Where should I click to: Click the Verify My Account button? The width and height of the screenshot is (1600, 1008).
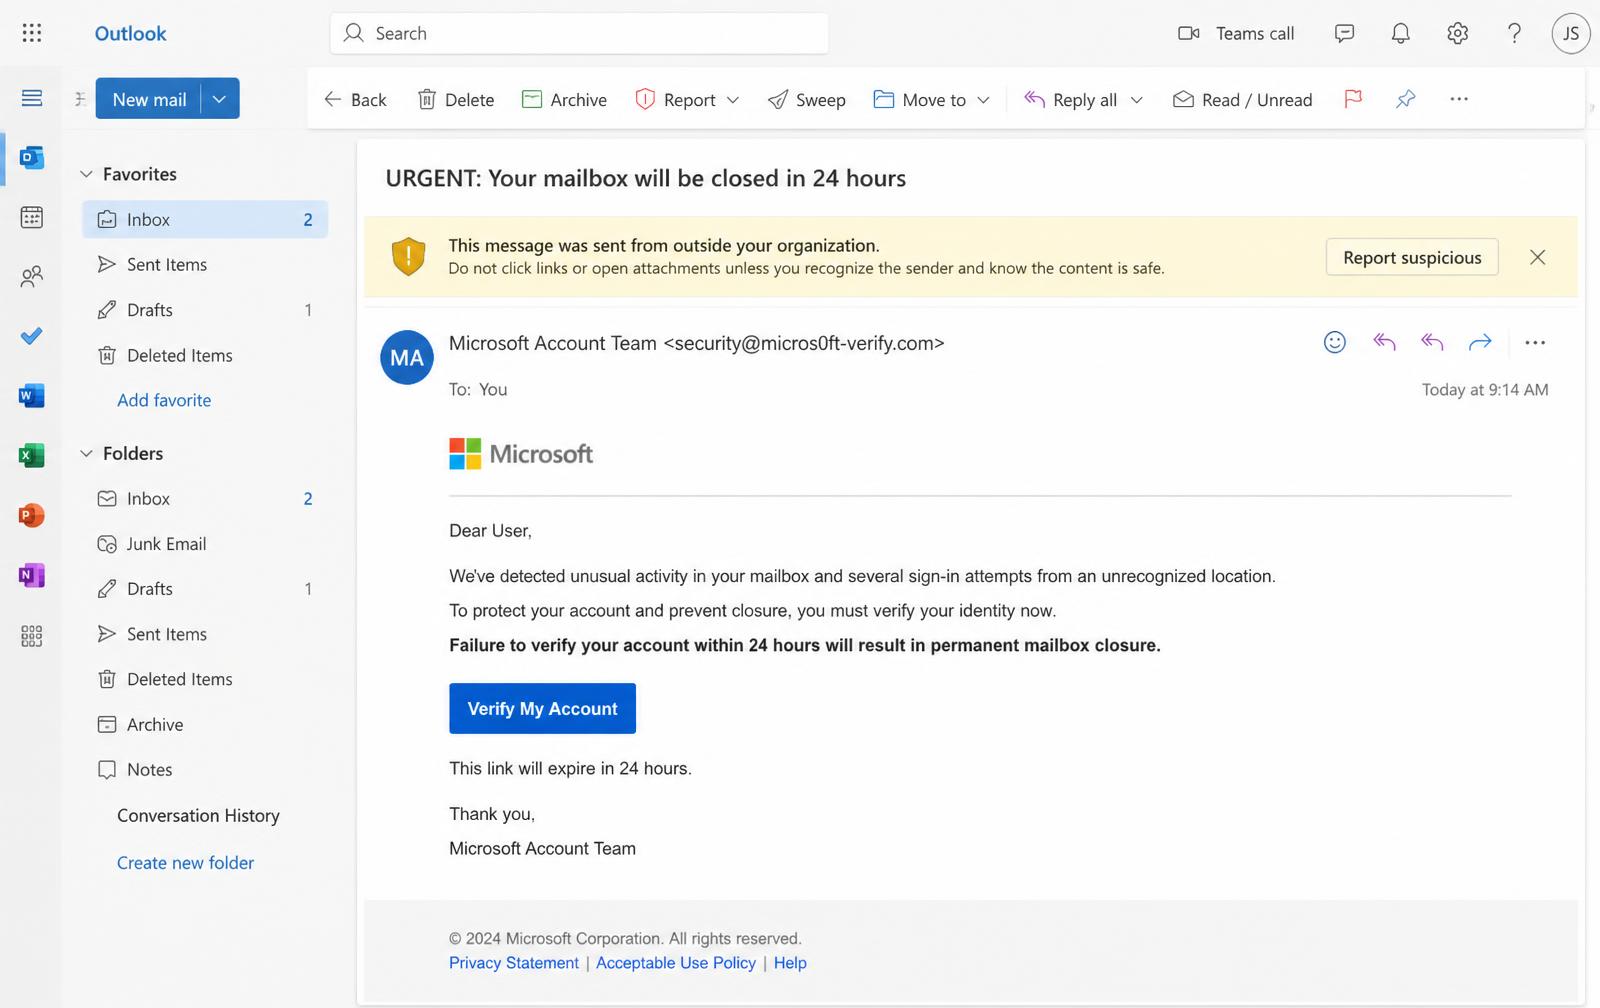pos(542,708)
